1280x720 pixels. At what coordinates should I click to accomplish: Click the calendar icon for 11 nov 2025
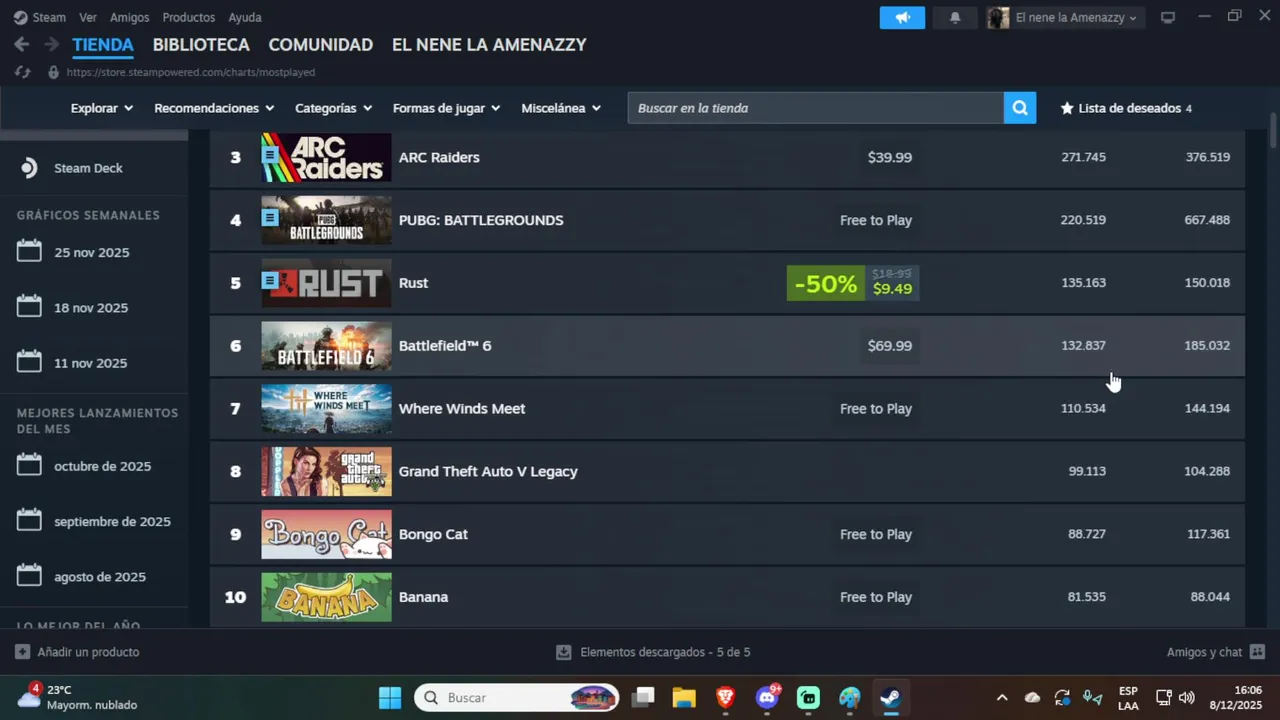[x=29, y=361]
